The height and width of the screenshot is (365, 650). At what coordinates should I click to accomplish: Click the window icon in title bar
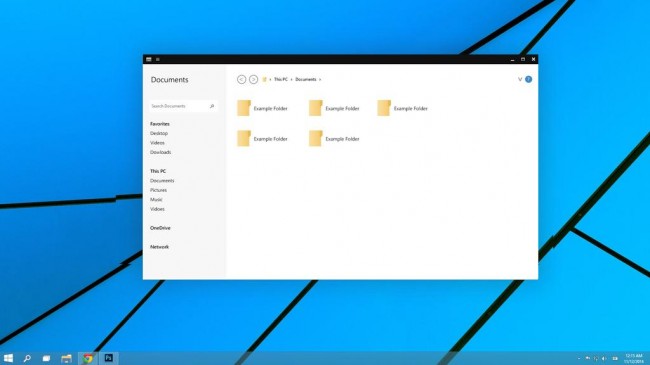[149, 59]
